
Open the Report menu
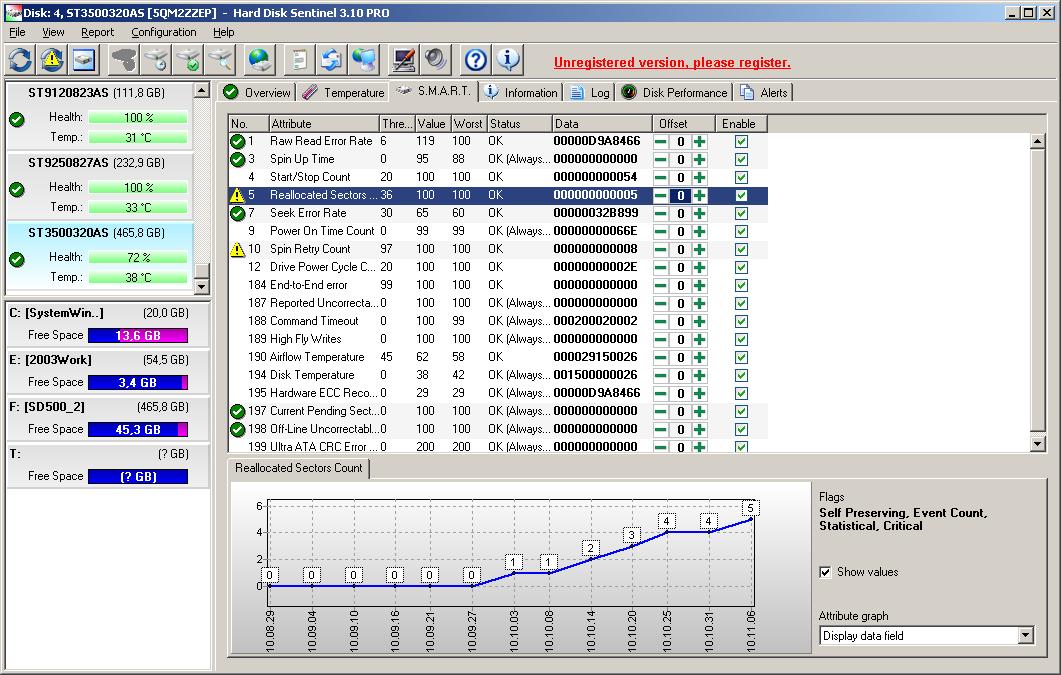click(x=97, y=32)
